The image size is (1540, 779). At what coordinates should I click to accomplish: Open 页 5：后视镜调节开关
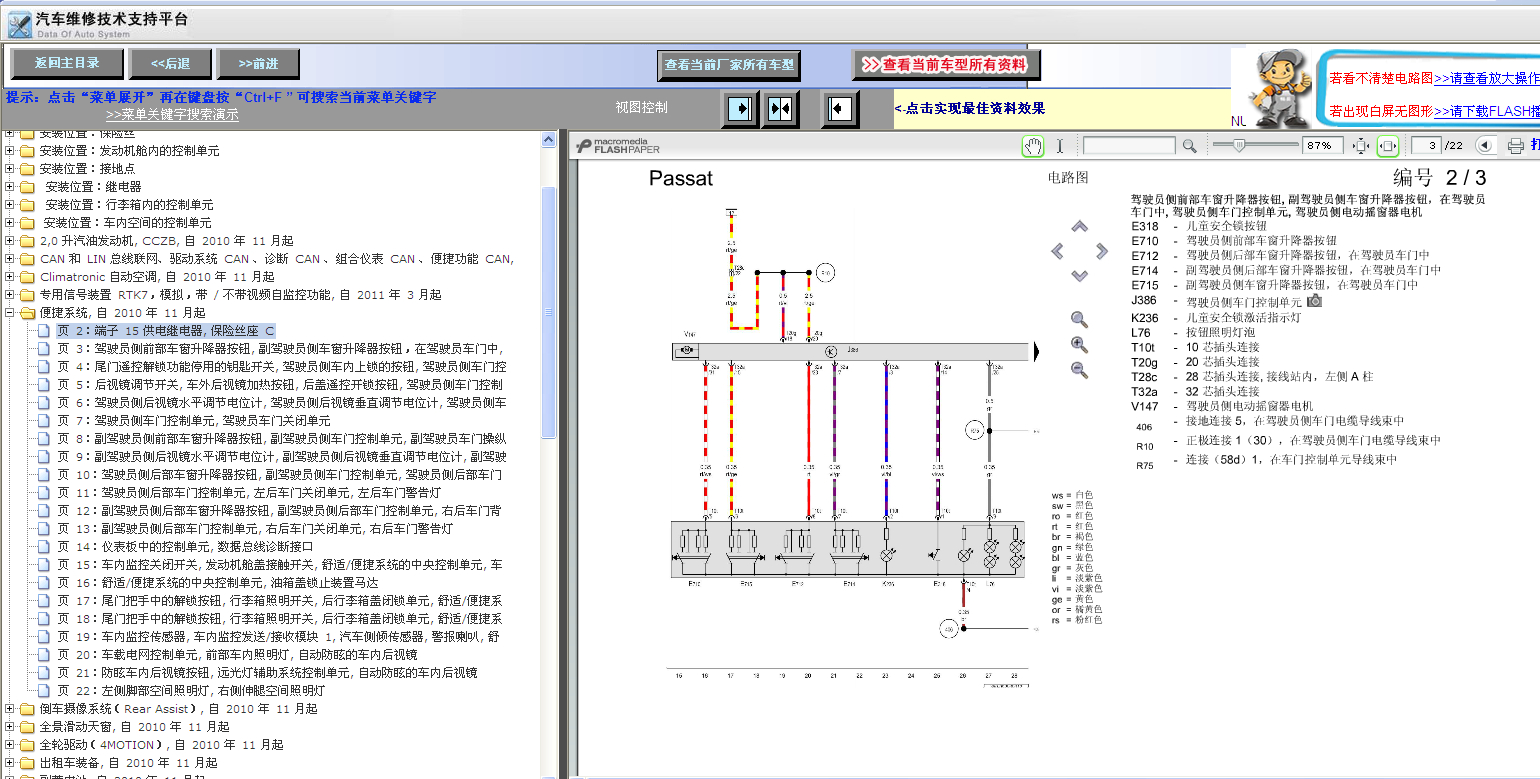click(x=280, y=384)
